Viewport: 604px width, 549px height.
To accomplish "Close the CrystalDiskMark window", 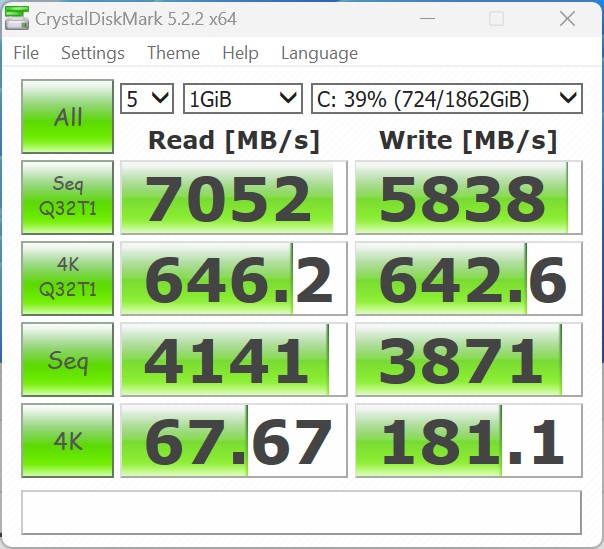I will (567, 18).
